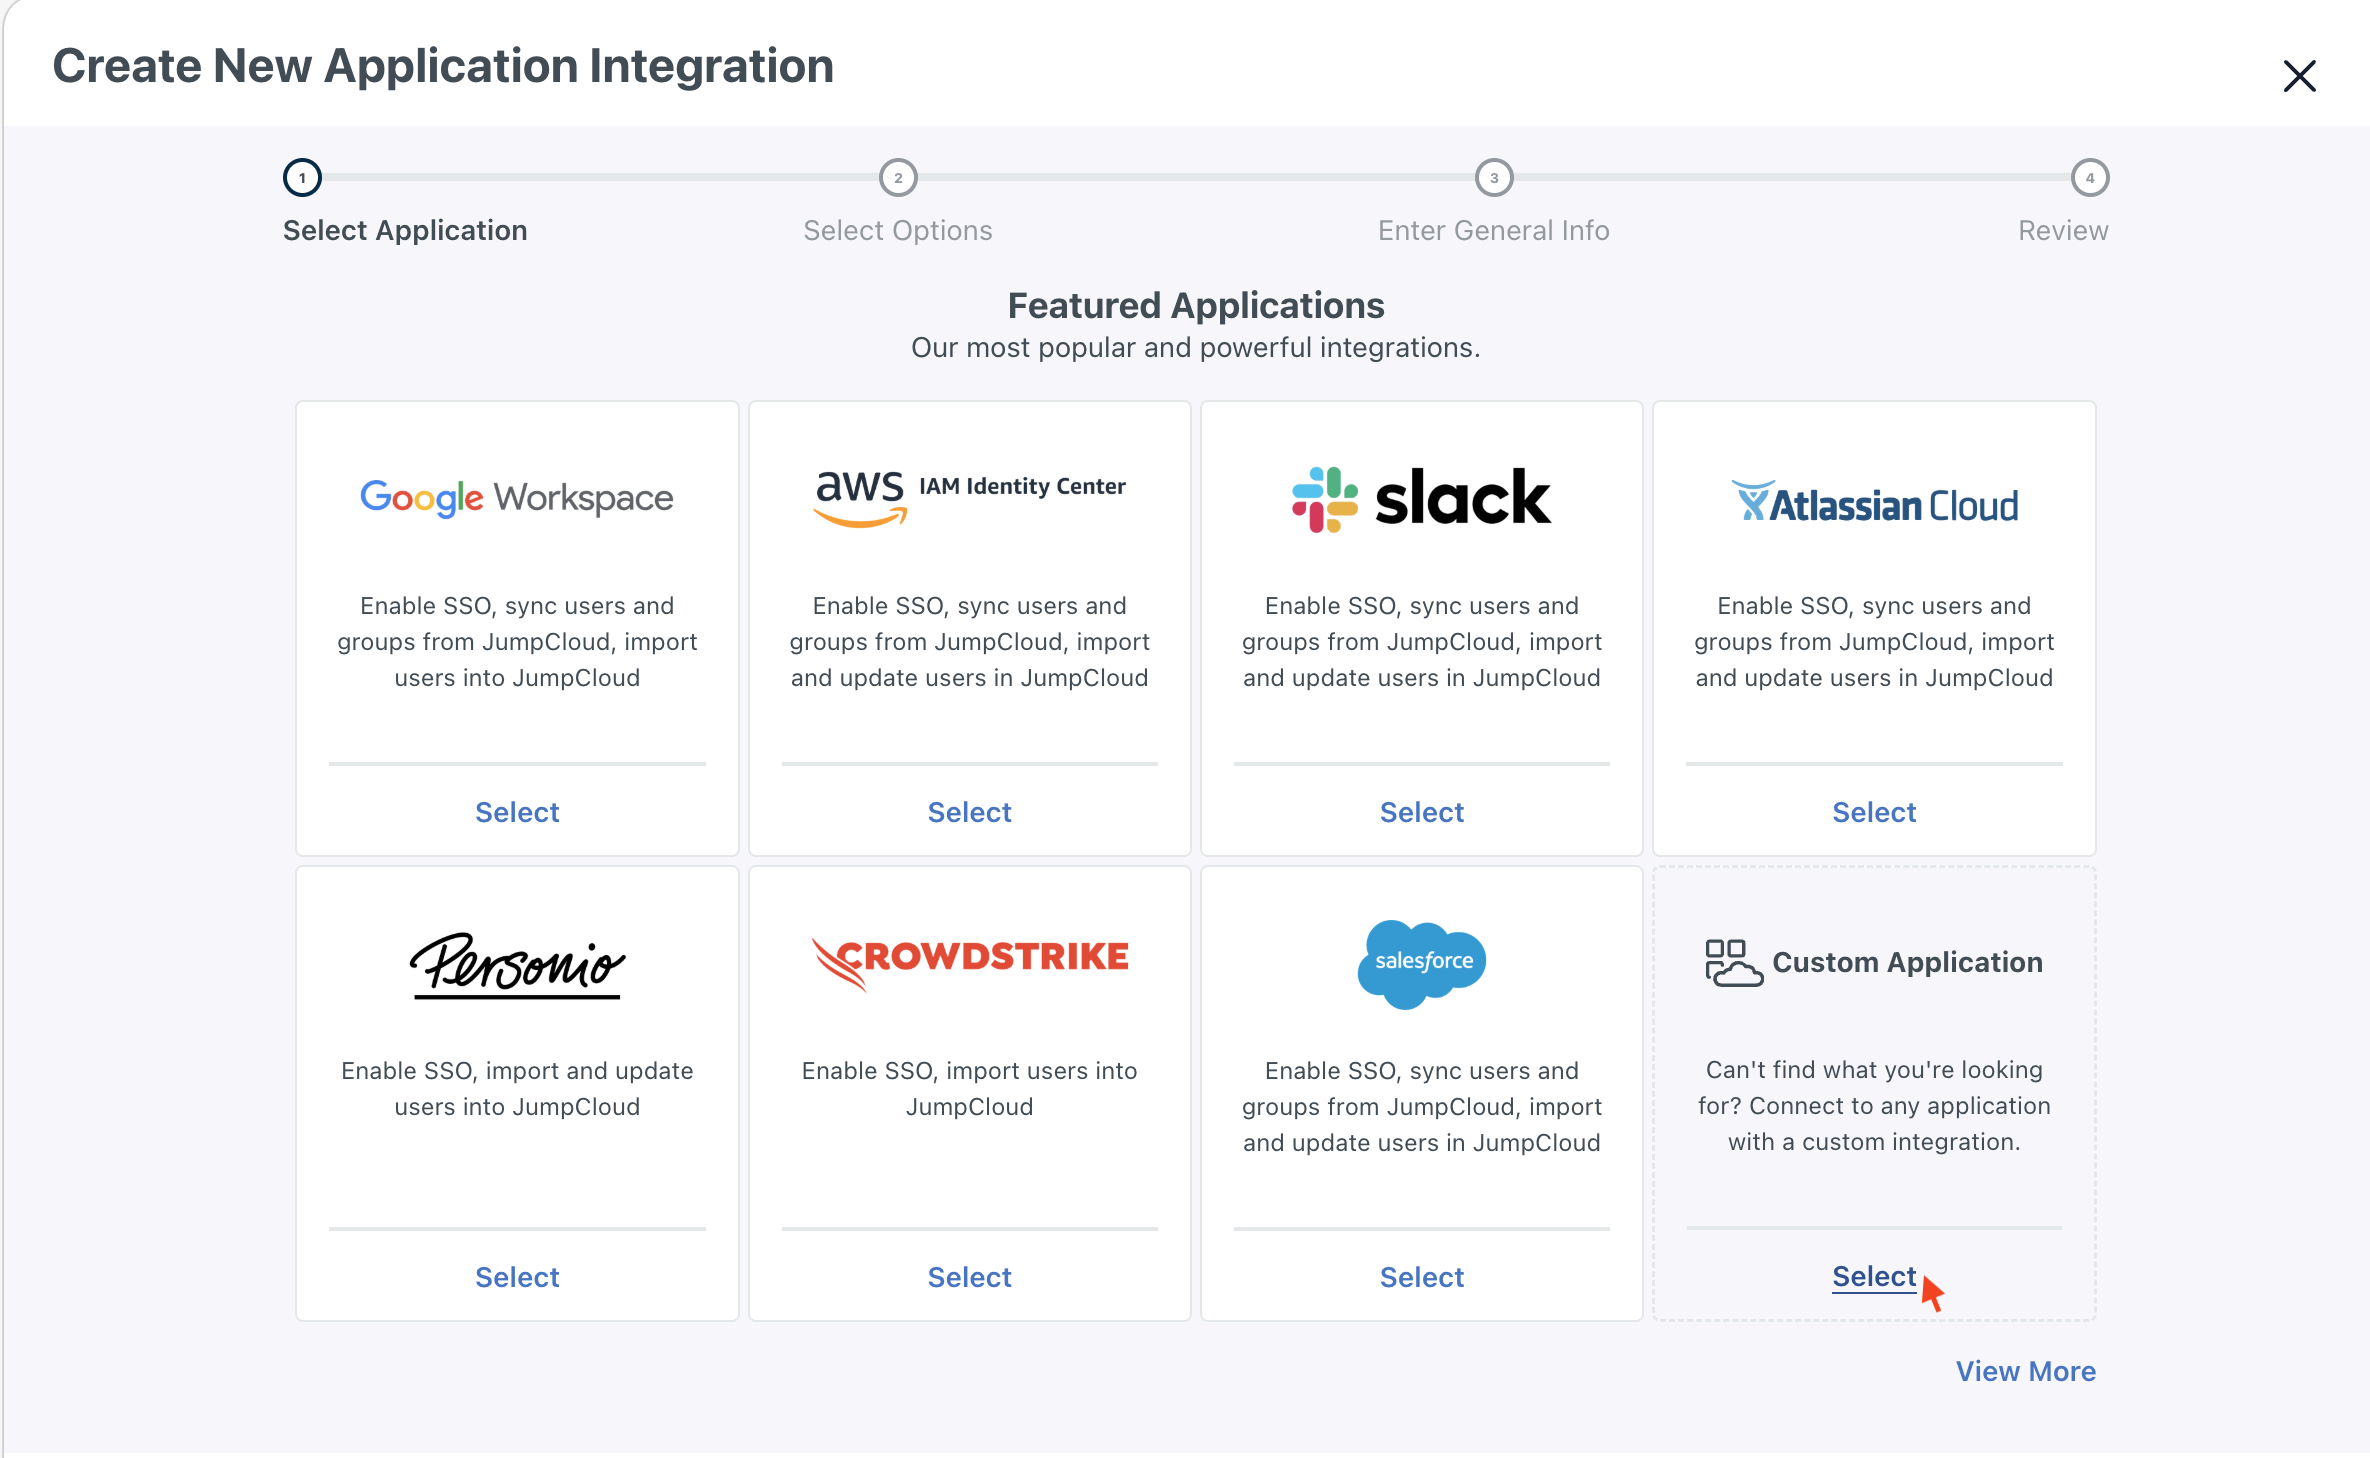Click the Atlassian Cloud logo
The height and width of the screenshot is (1458, 2370).
[1874, 503]
